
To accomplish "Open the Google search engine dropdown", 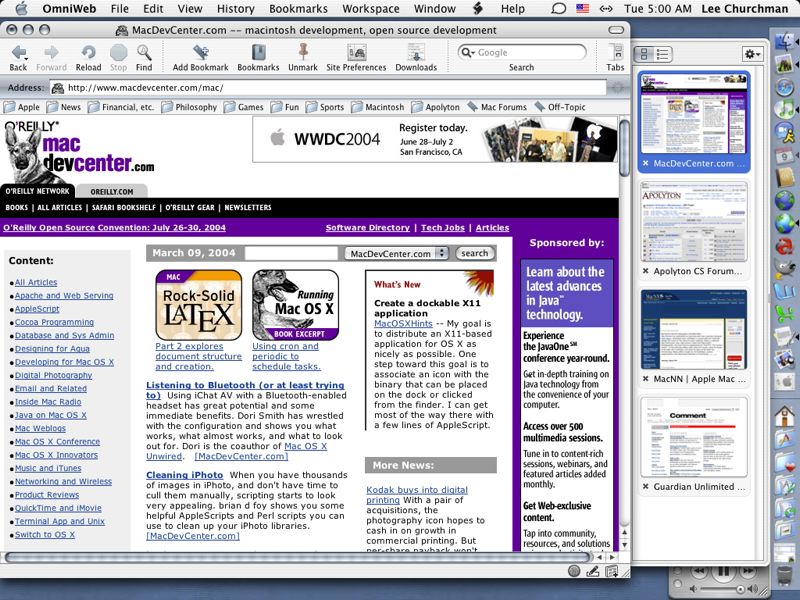I will pos(468,52).
